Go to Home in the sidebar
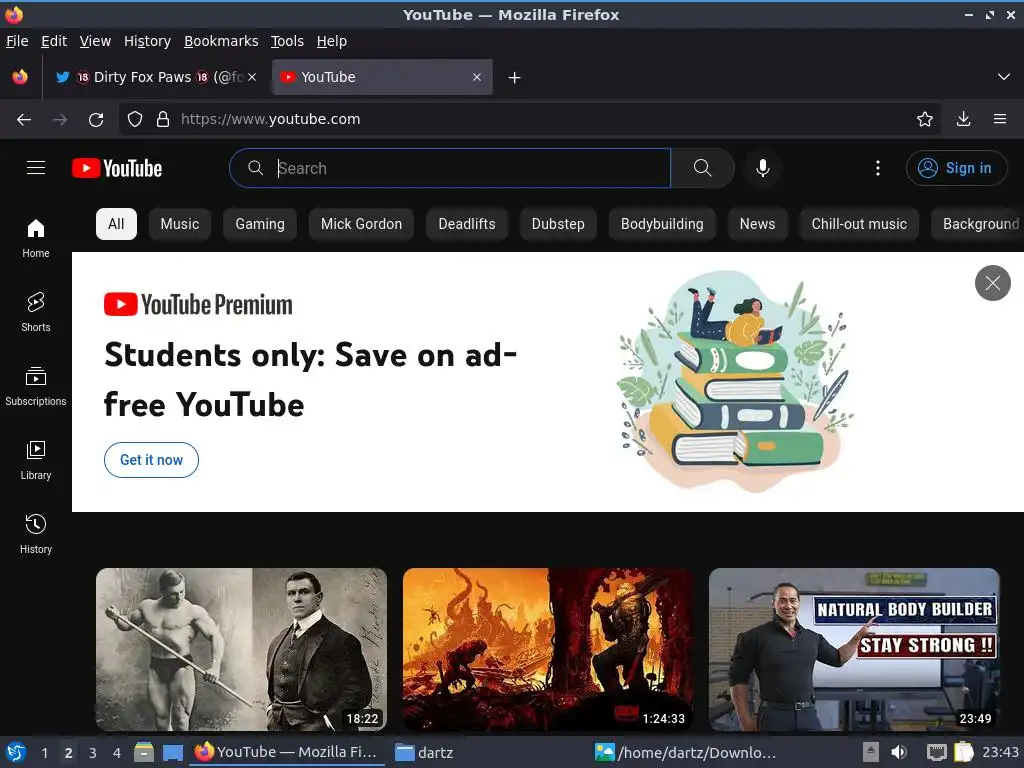Screen dimensions: 1024x768 (36, 238)
